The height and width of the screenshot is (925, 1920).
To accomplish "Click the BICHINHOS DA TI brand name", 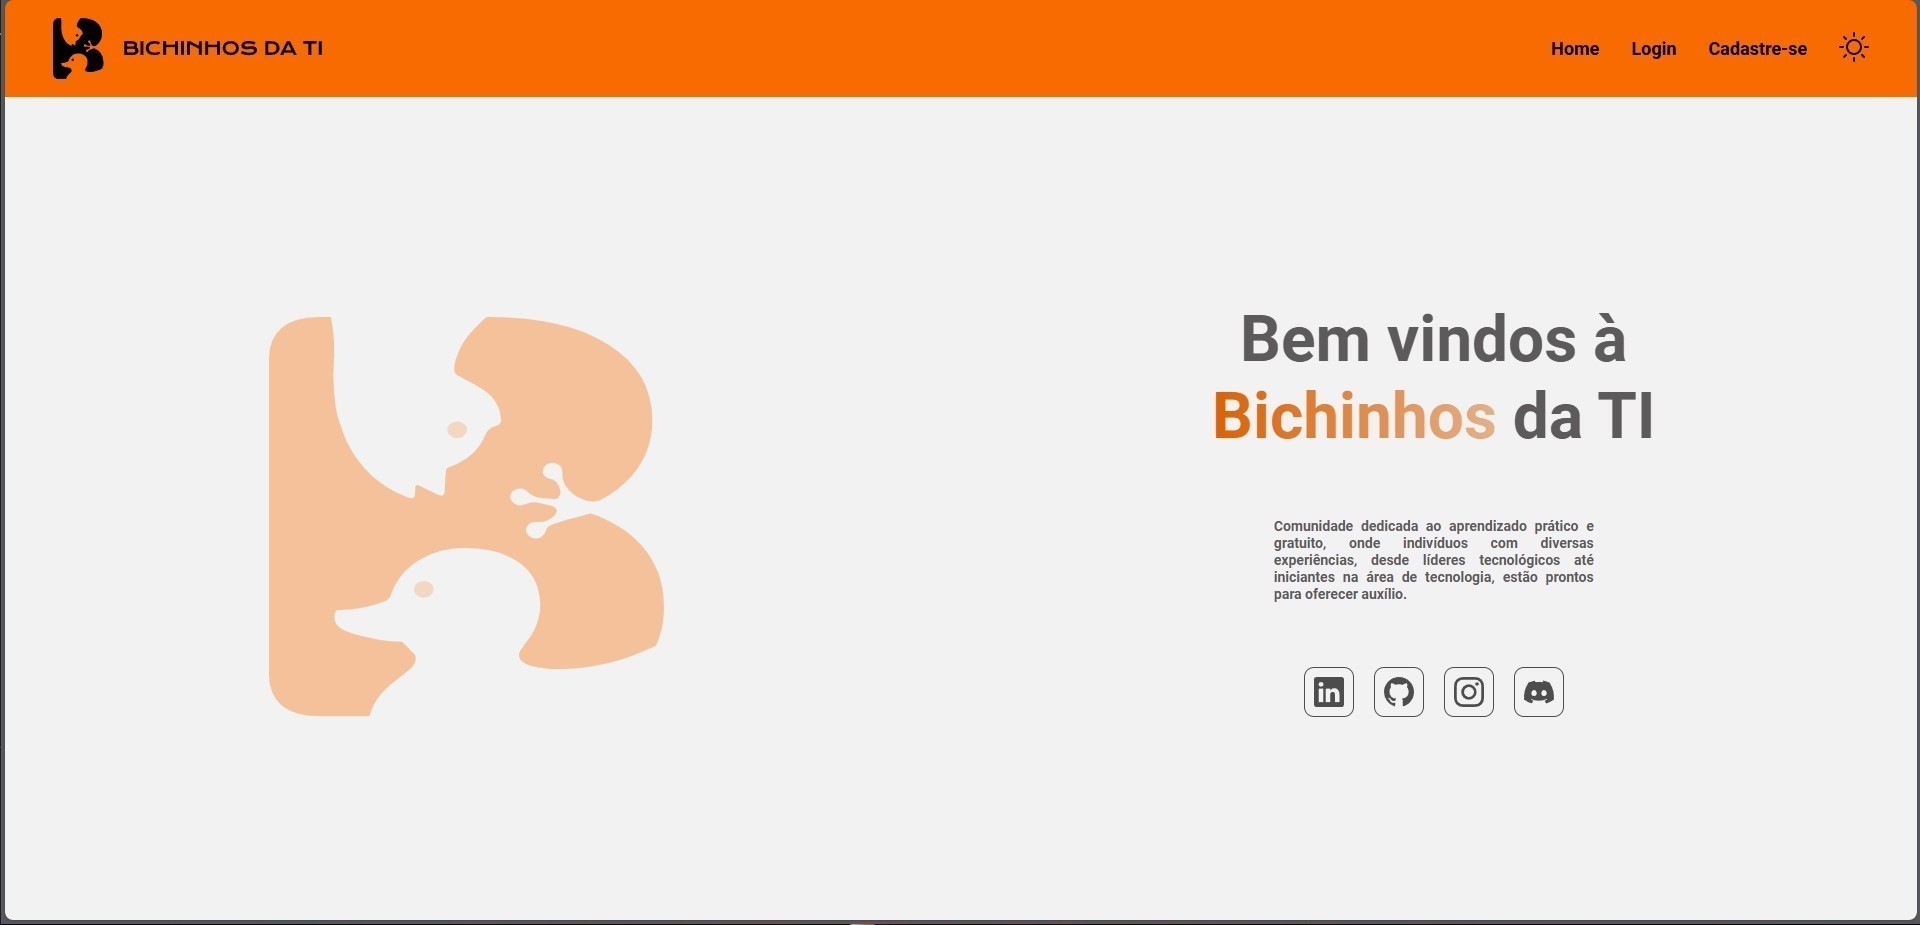I will (223, 48).
